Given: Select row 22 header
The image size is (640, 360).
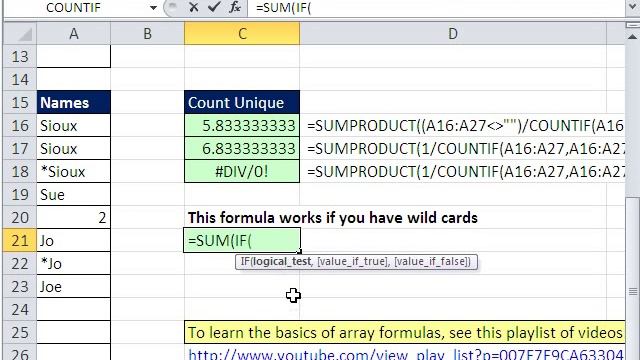Looking at the screenshot, I should click(x=20, y=263).
